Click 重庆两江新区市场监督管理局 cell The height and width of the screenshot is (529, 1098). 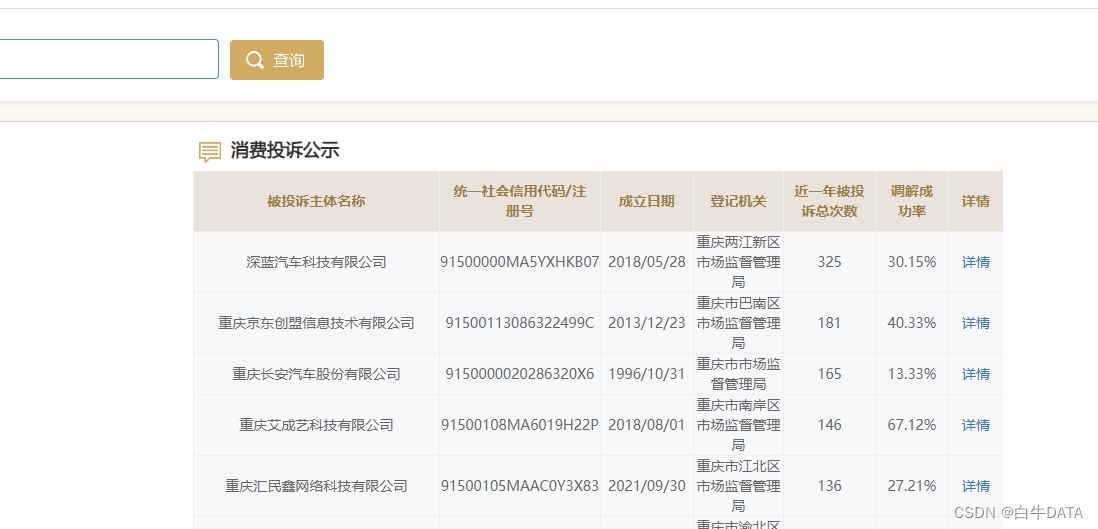(x=739, y=263)
